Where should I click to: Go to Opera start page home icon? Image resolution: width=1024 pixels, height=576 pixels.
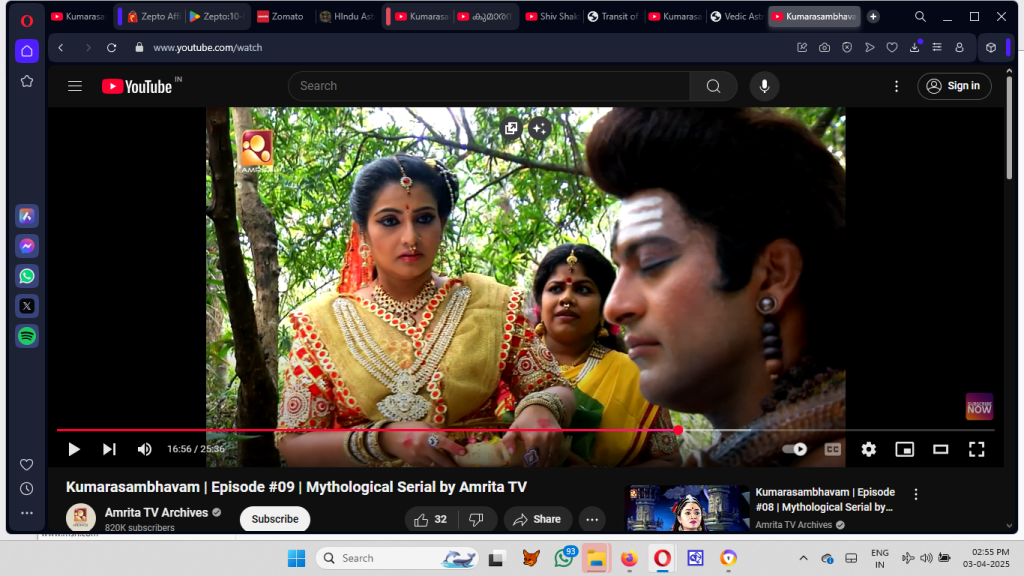pos(27,51)
